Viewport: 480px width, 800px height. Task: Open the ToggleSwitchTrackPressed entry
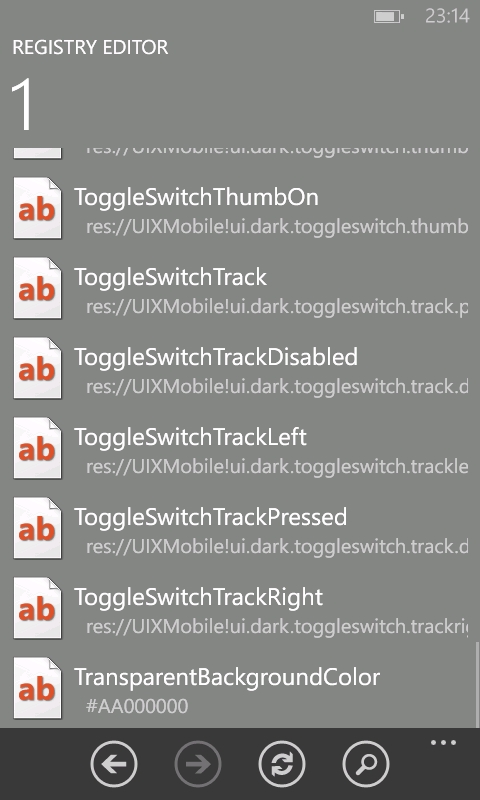click(240, 530)
